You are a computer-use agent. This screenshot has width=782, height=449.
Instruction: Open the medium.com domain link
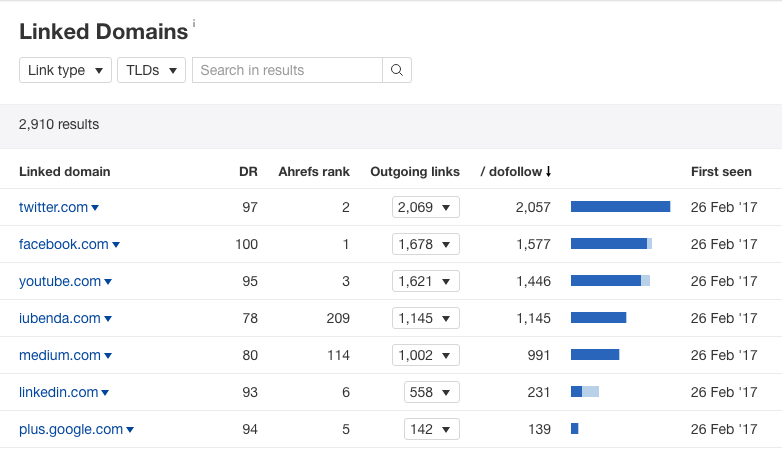60,355
